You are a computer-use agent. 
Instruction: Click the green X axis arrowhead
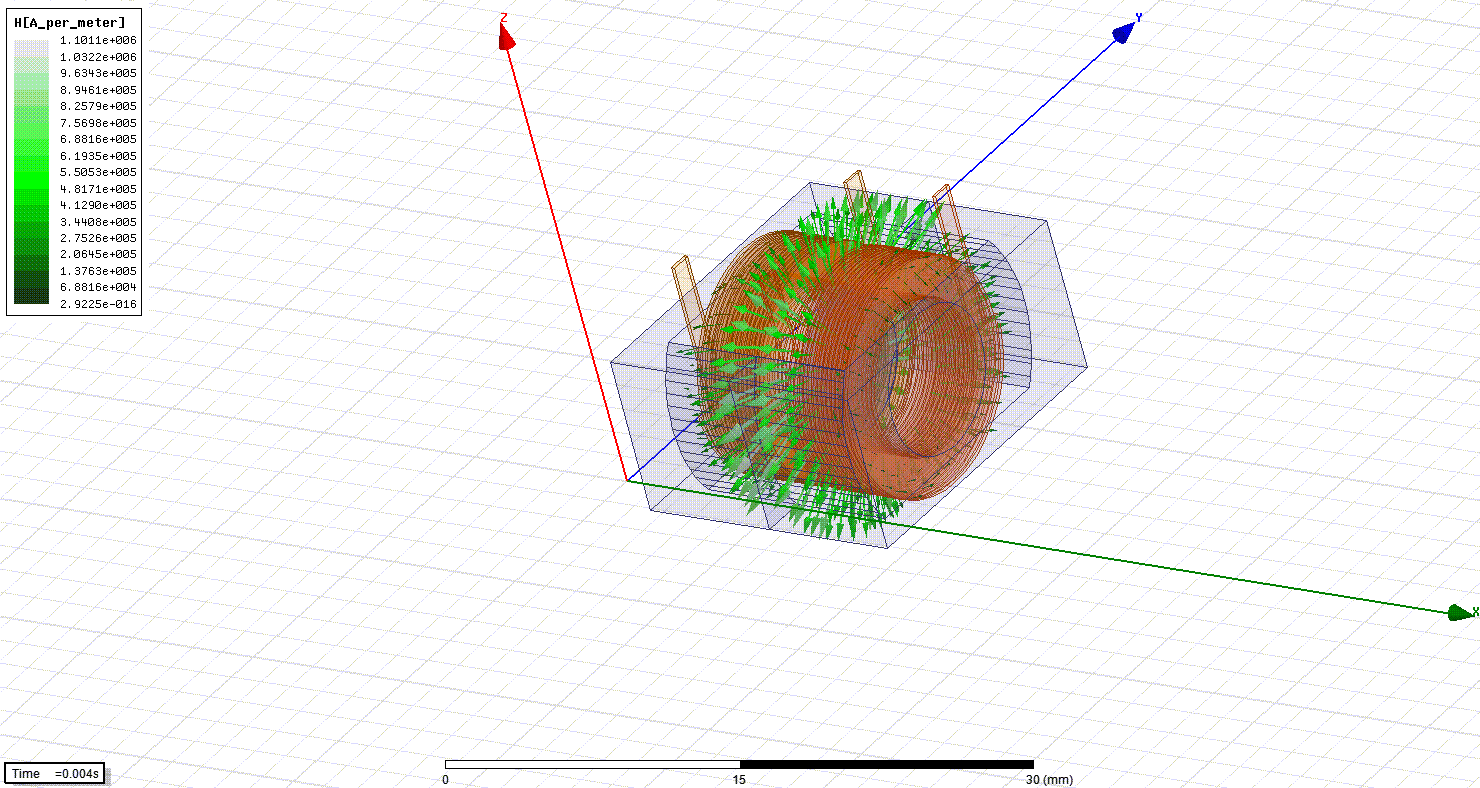click(1461, 612)
